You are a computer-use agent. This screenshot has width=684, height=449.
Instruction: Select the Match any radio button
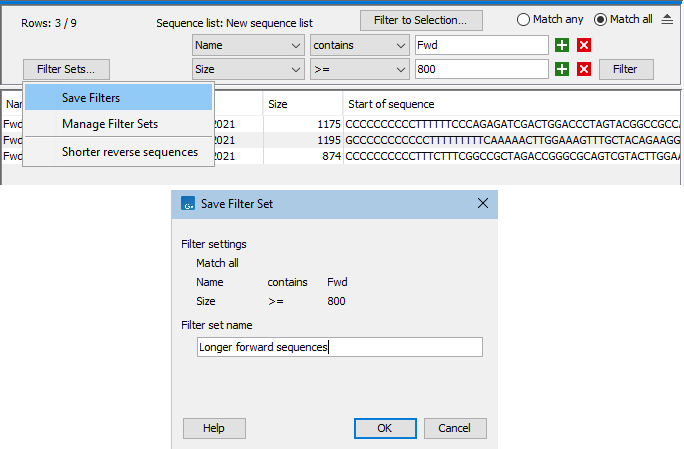pyautogui.click(x=524, y=20)
